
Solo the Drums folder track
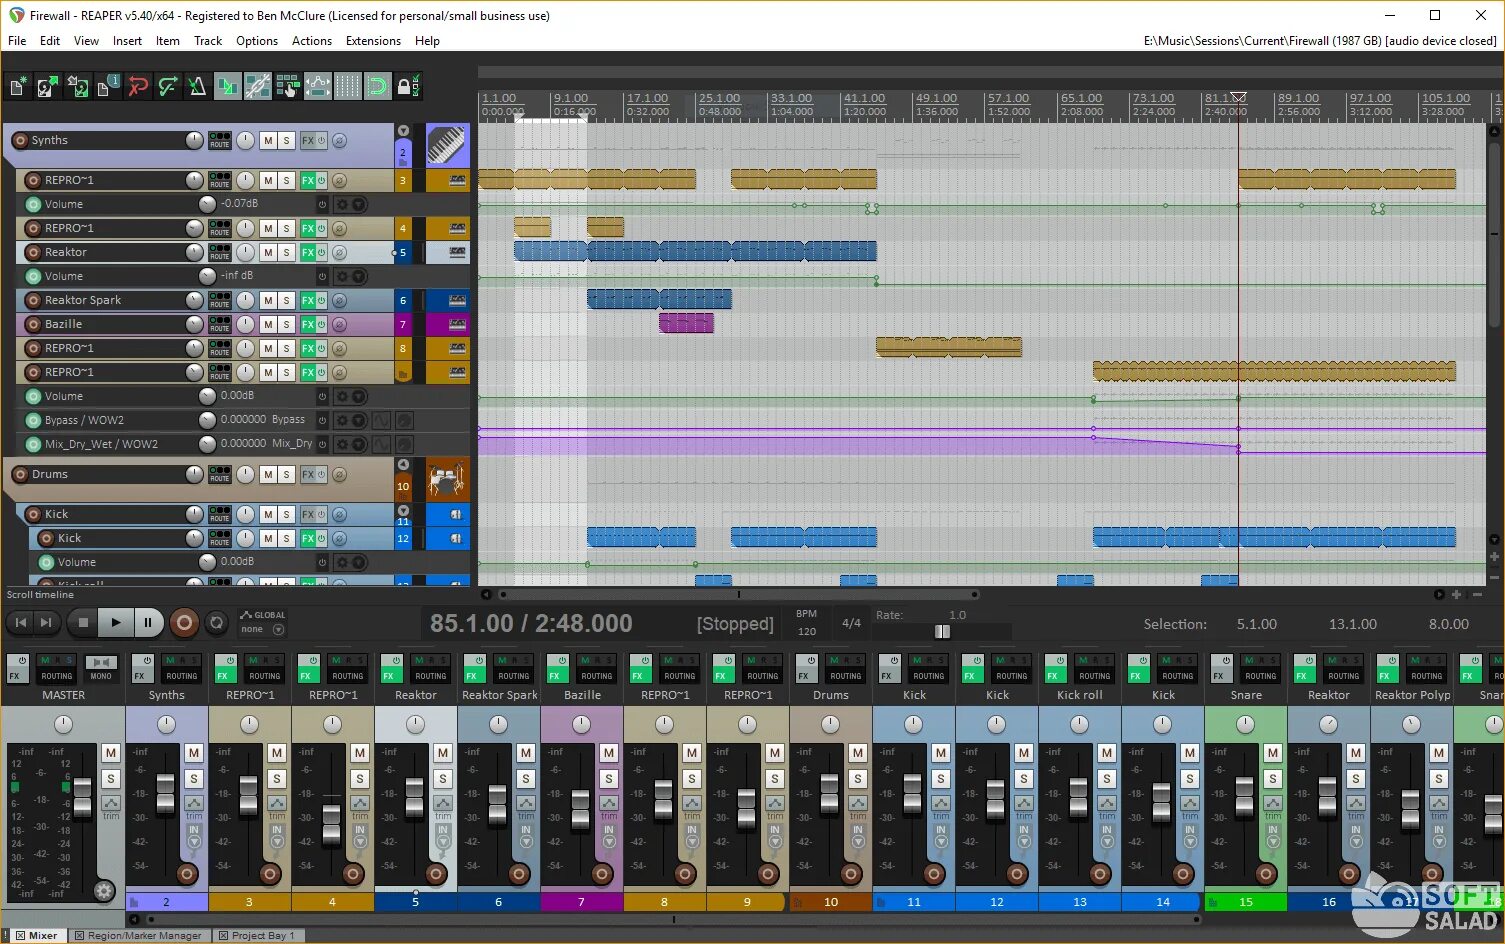point(286,475)
